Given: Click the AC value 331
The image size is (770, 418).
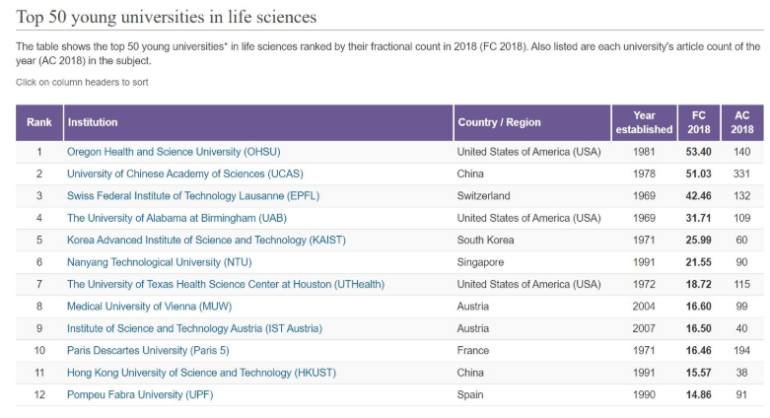Looking at the screenshot, I should pyautogui.click(x=742, y=174).
